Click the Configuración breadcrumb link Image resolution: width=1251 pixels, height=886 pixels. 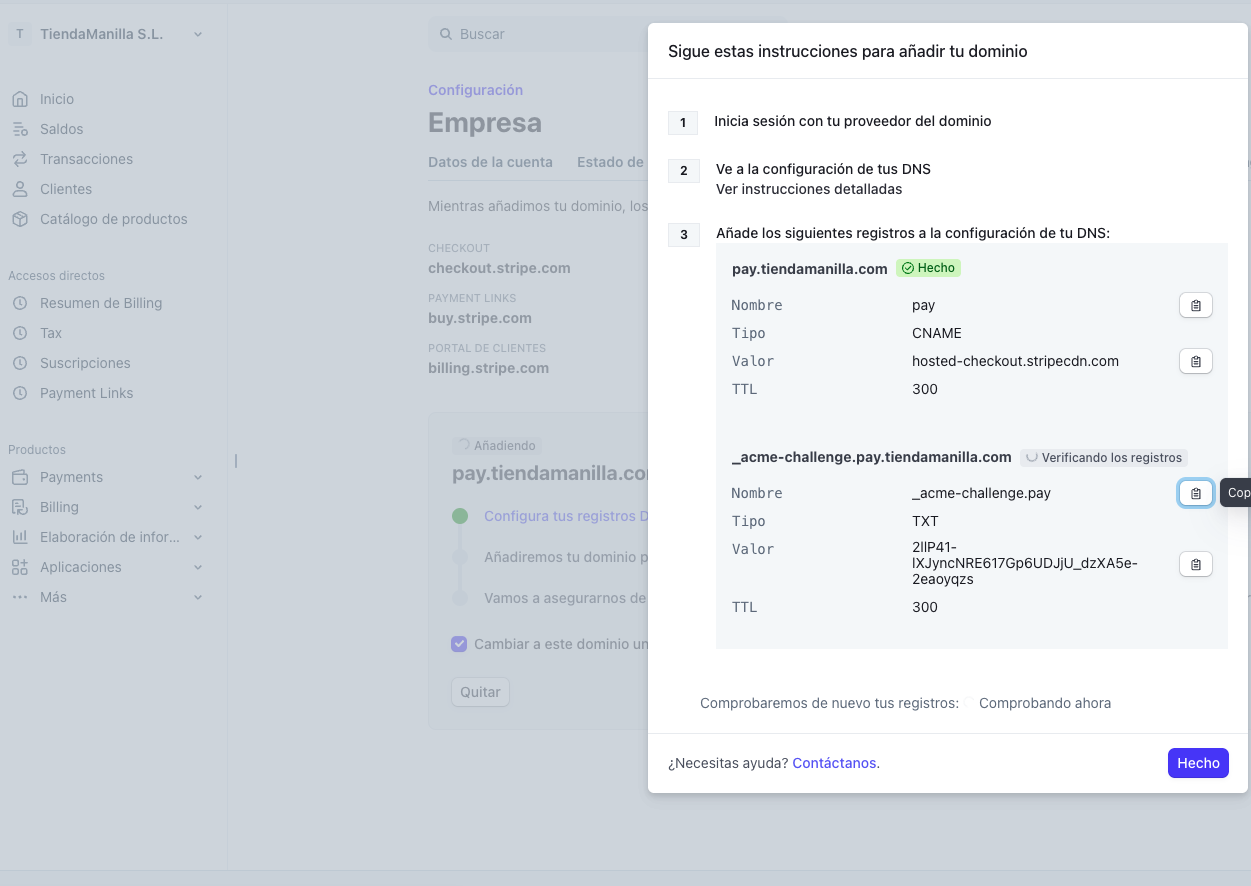click(475, 90)
